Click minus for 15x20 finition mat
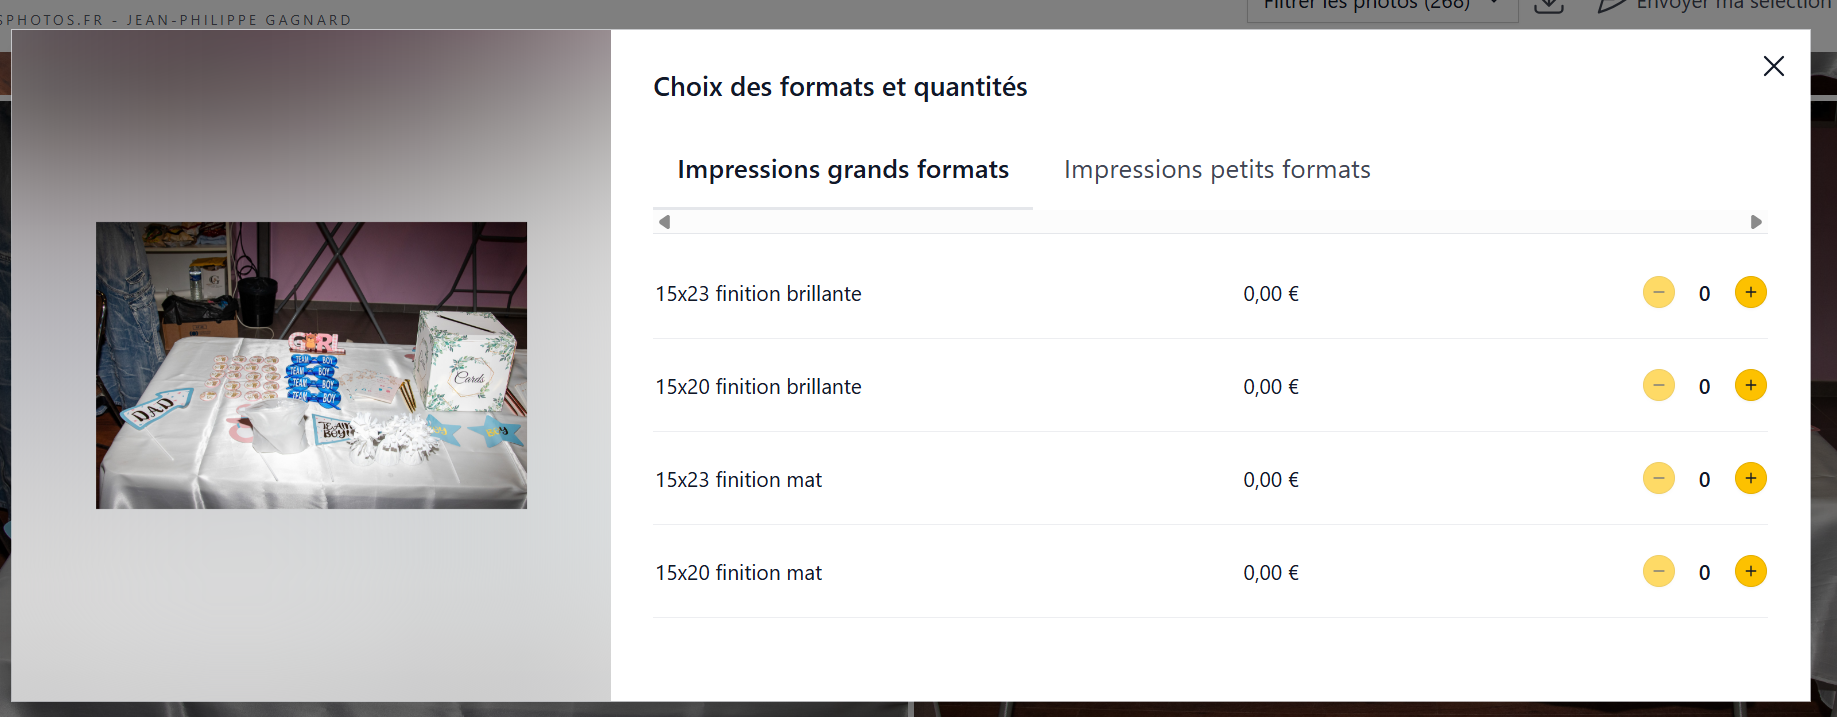1837x717 pixels. point(1658,572)
